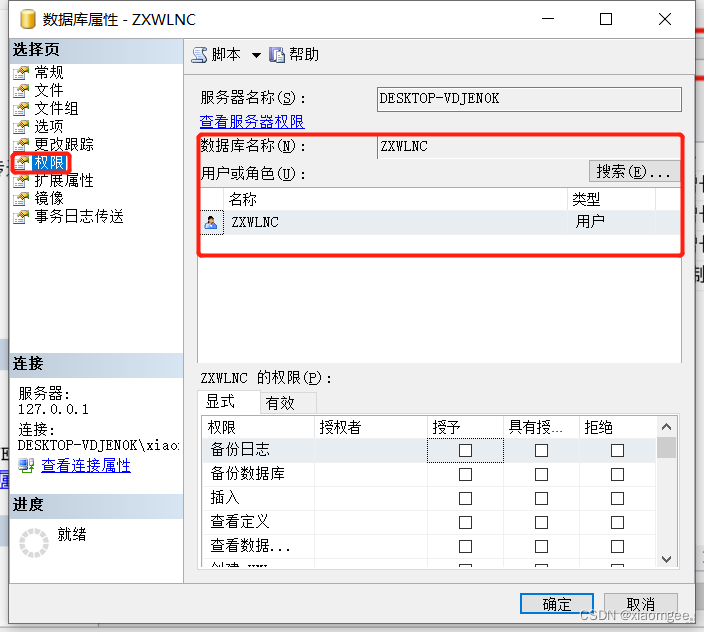This screenshot has width=704, height=632.
Task: Click the 帮助 toolbar button
Action: pyautogui.click(x=294, y=55)
